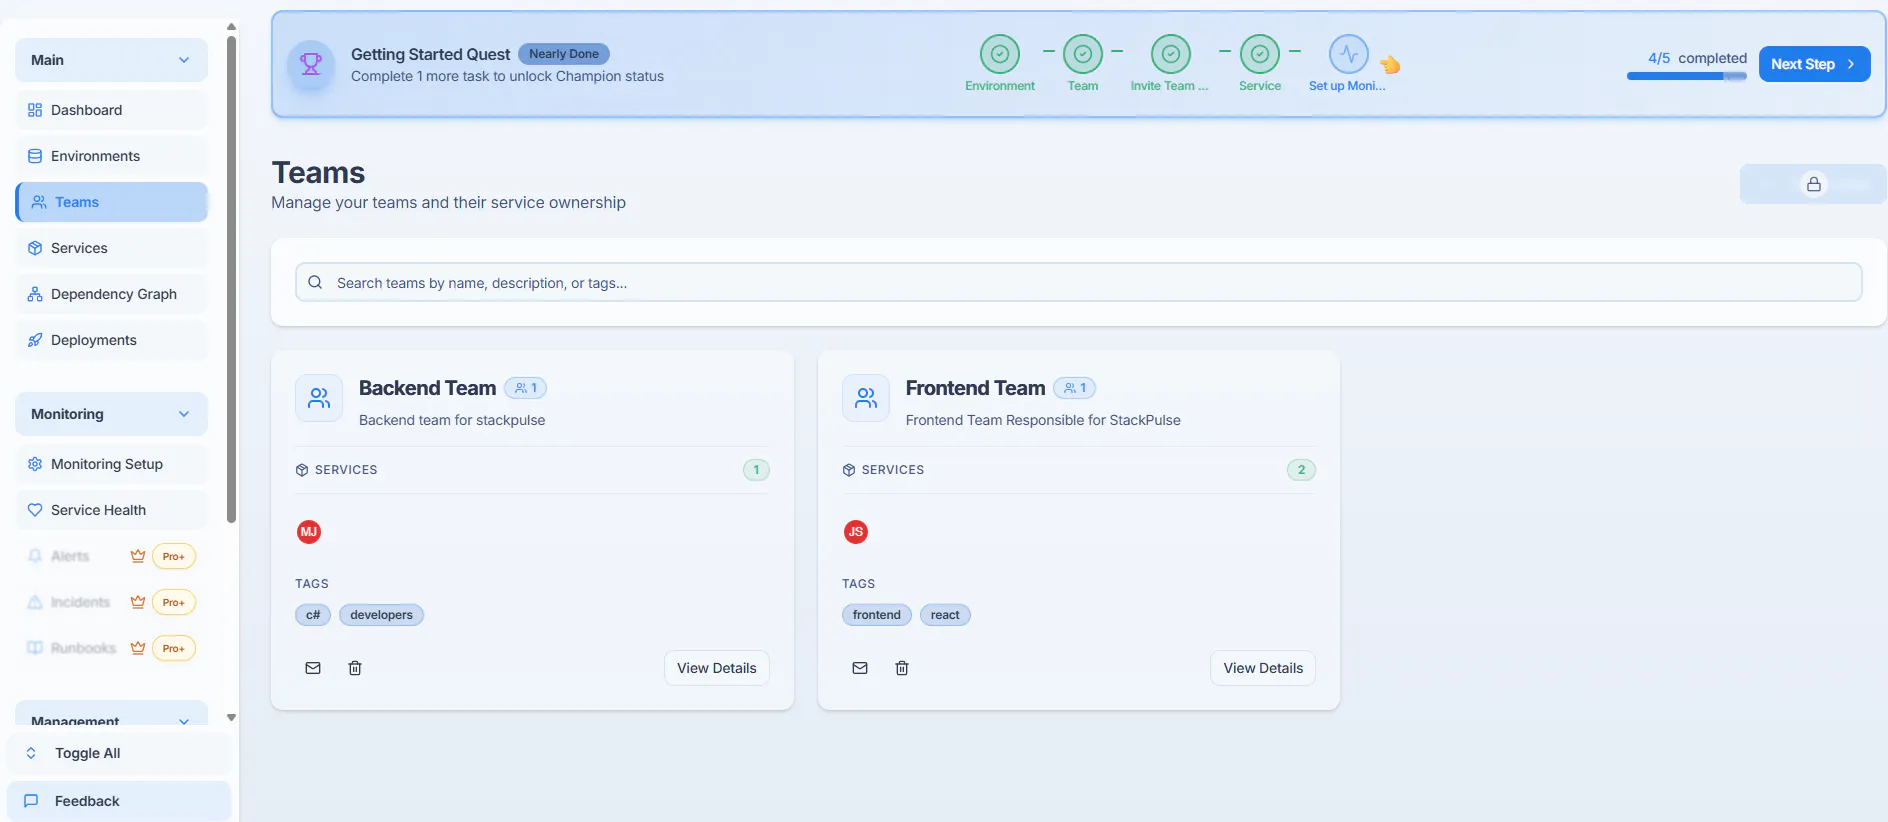Open Service Health
Screen dimensions: 1888x822
pyautogui.click(x=111, y=510)
